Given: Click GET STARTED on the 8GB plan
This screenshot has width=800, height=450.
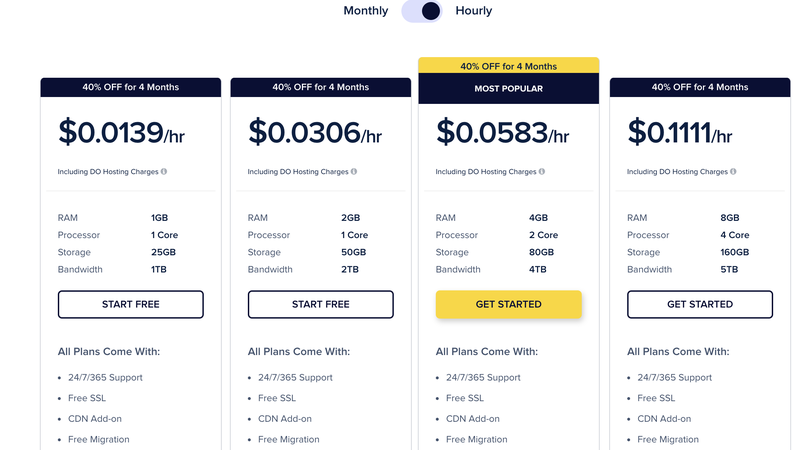Looking at the screenshot, I should point(700,305).
